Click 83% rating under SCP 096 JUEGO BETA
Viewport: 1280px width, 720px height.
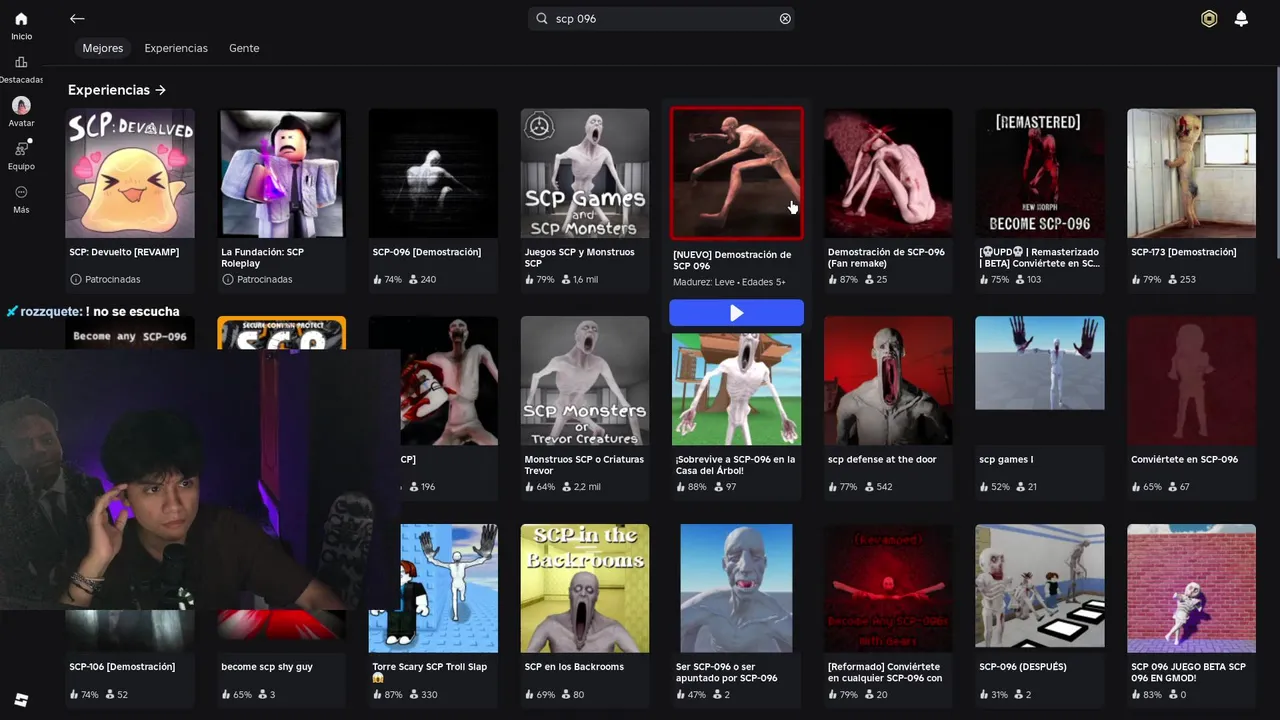[1146, 695]
